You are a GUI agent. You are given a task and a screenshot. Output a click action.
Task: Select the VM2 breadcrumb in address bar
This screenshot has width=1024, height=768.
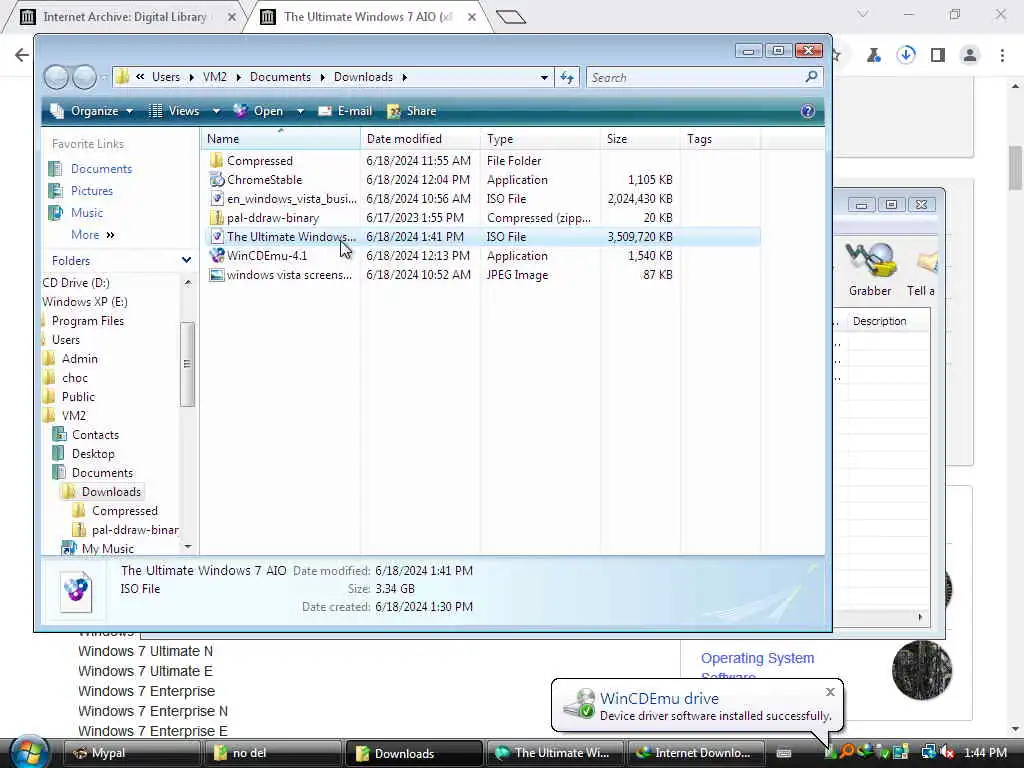point(215,77)
